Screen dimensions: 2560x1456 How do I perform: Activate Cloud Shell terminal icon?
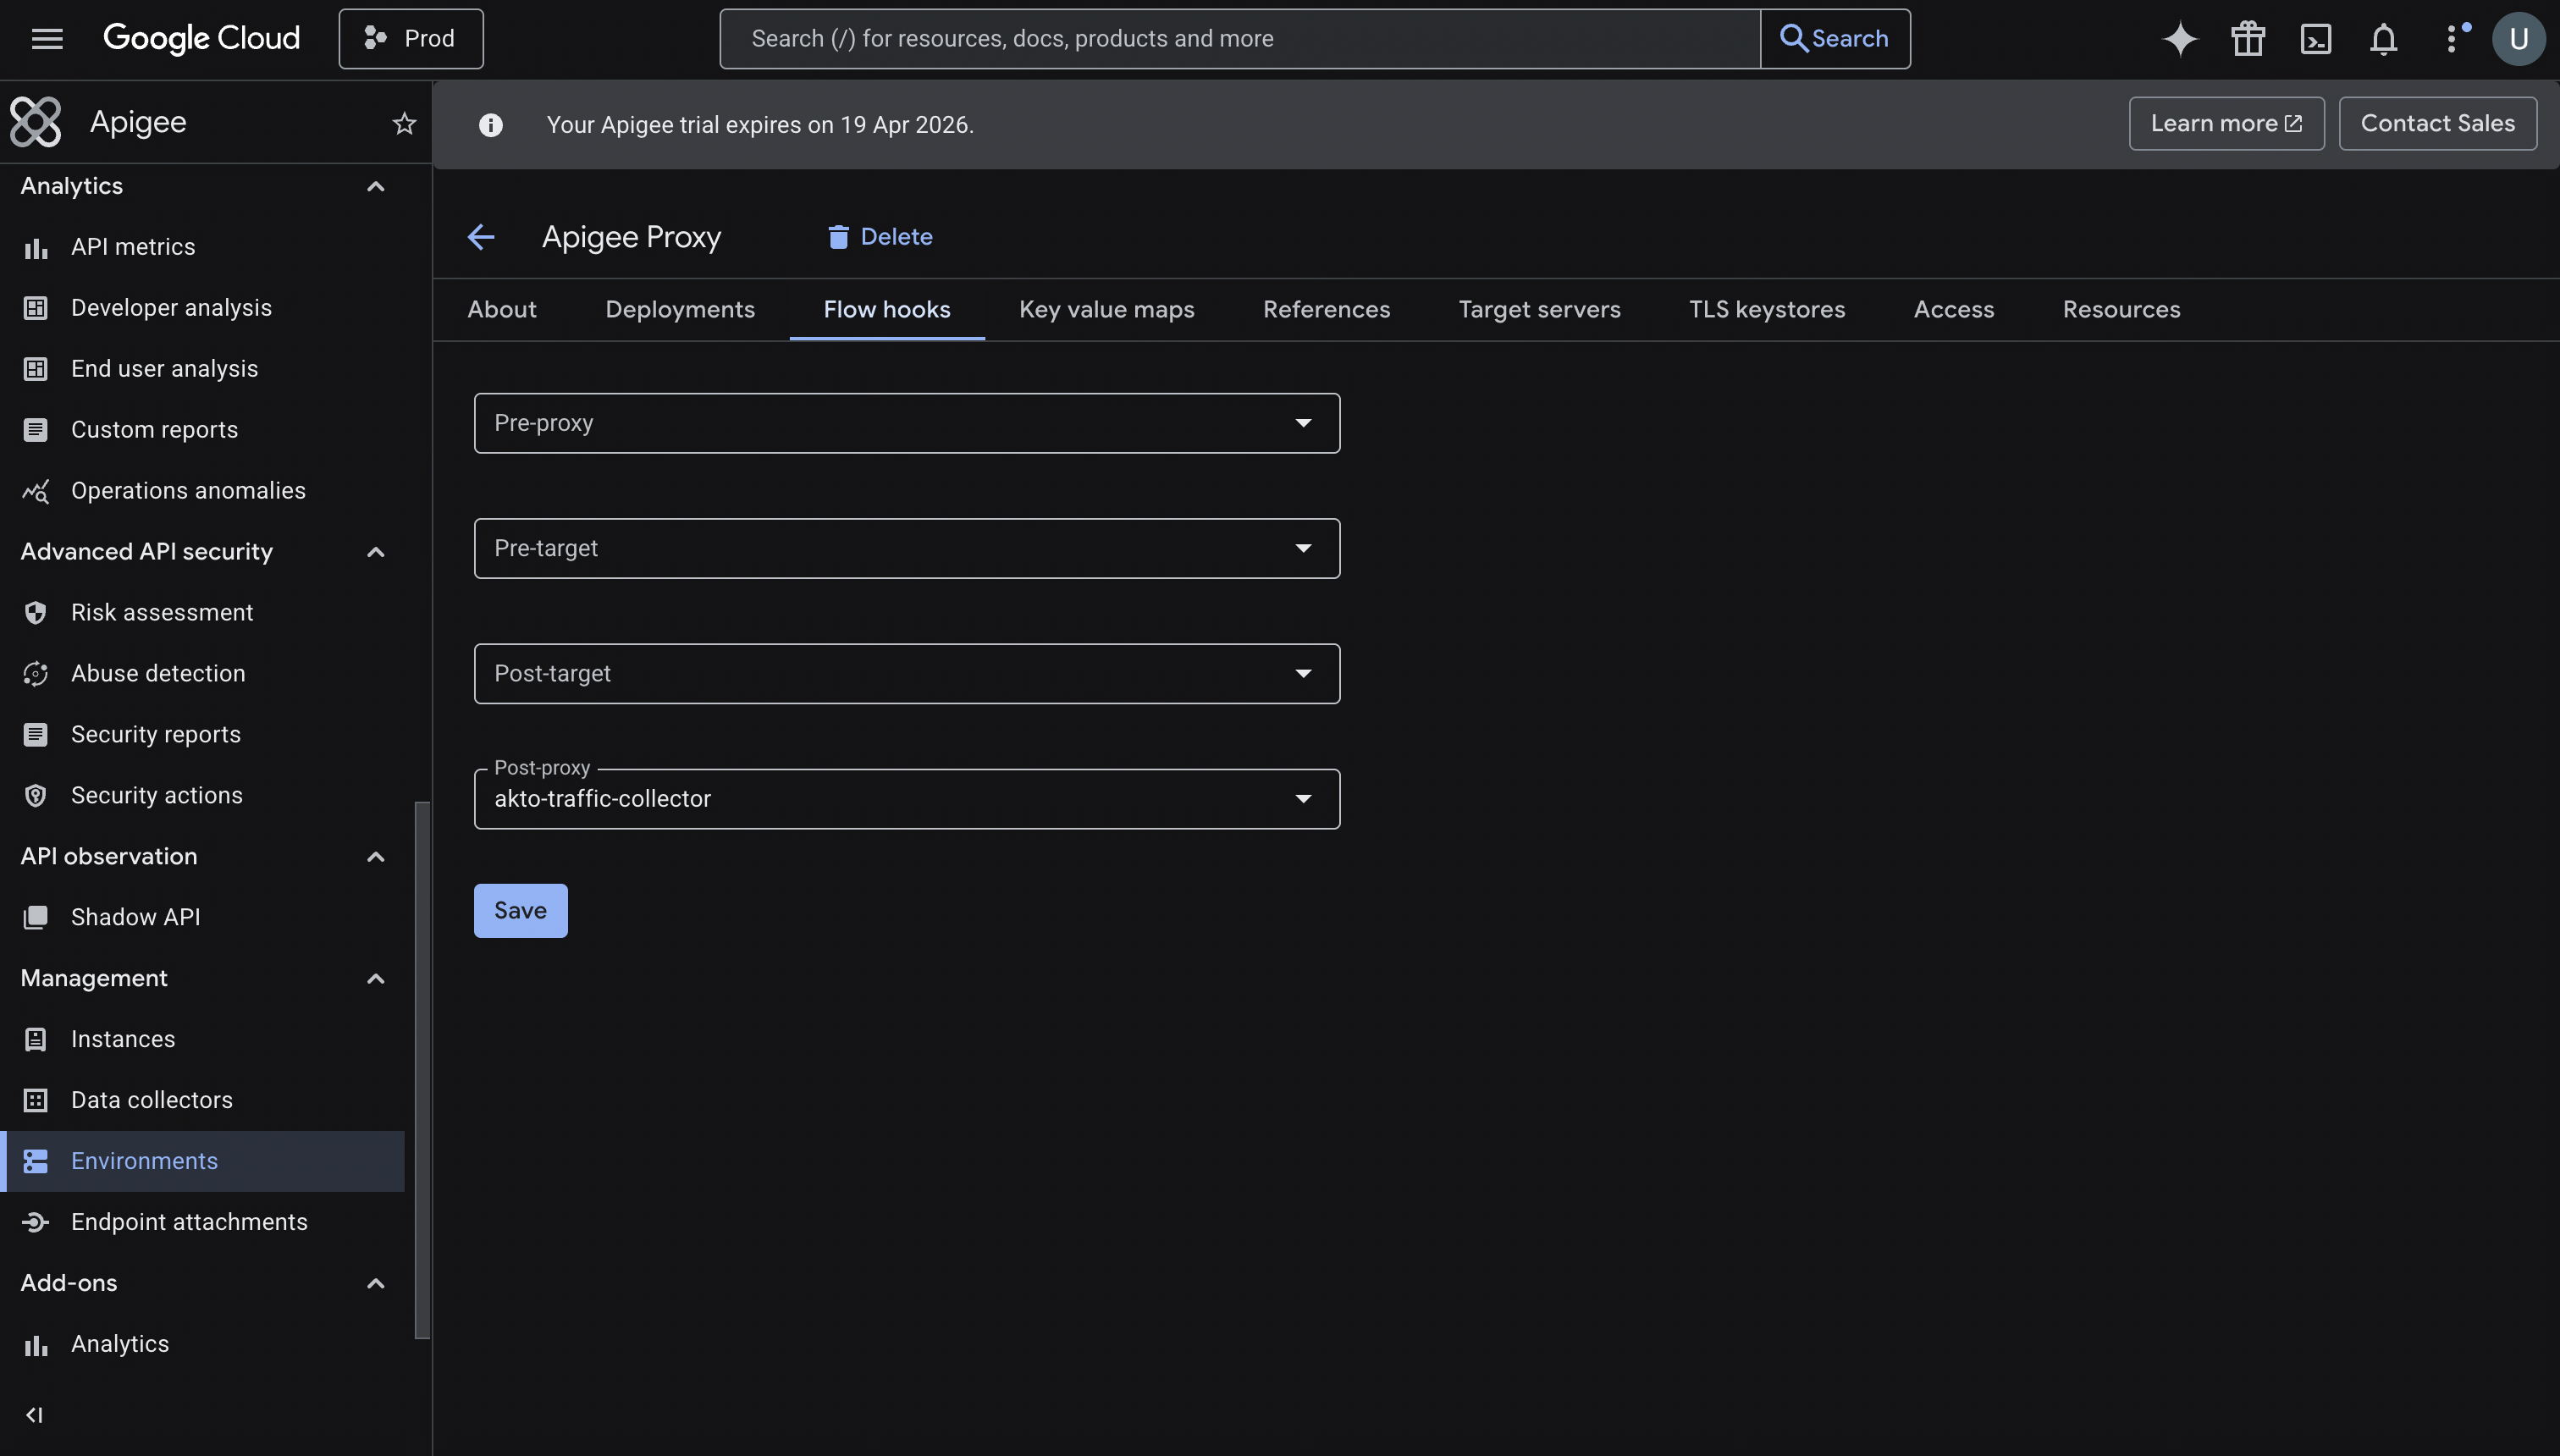pyautogui.click(x=2315, y=39)
